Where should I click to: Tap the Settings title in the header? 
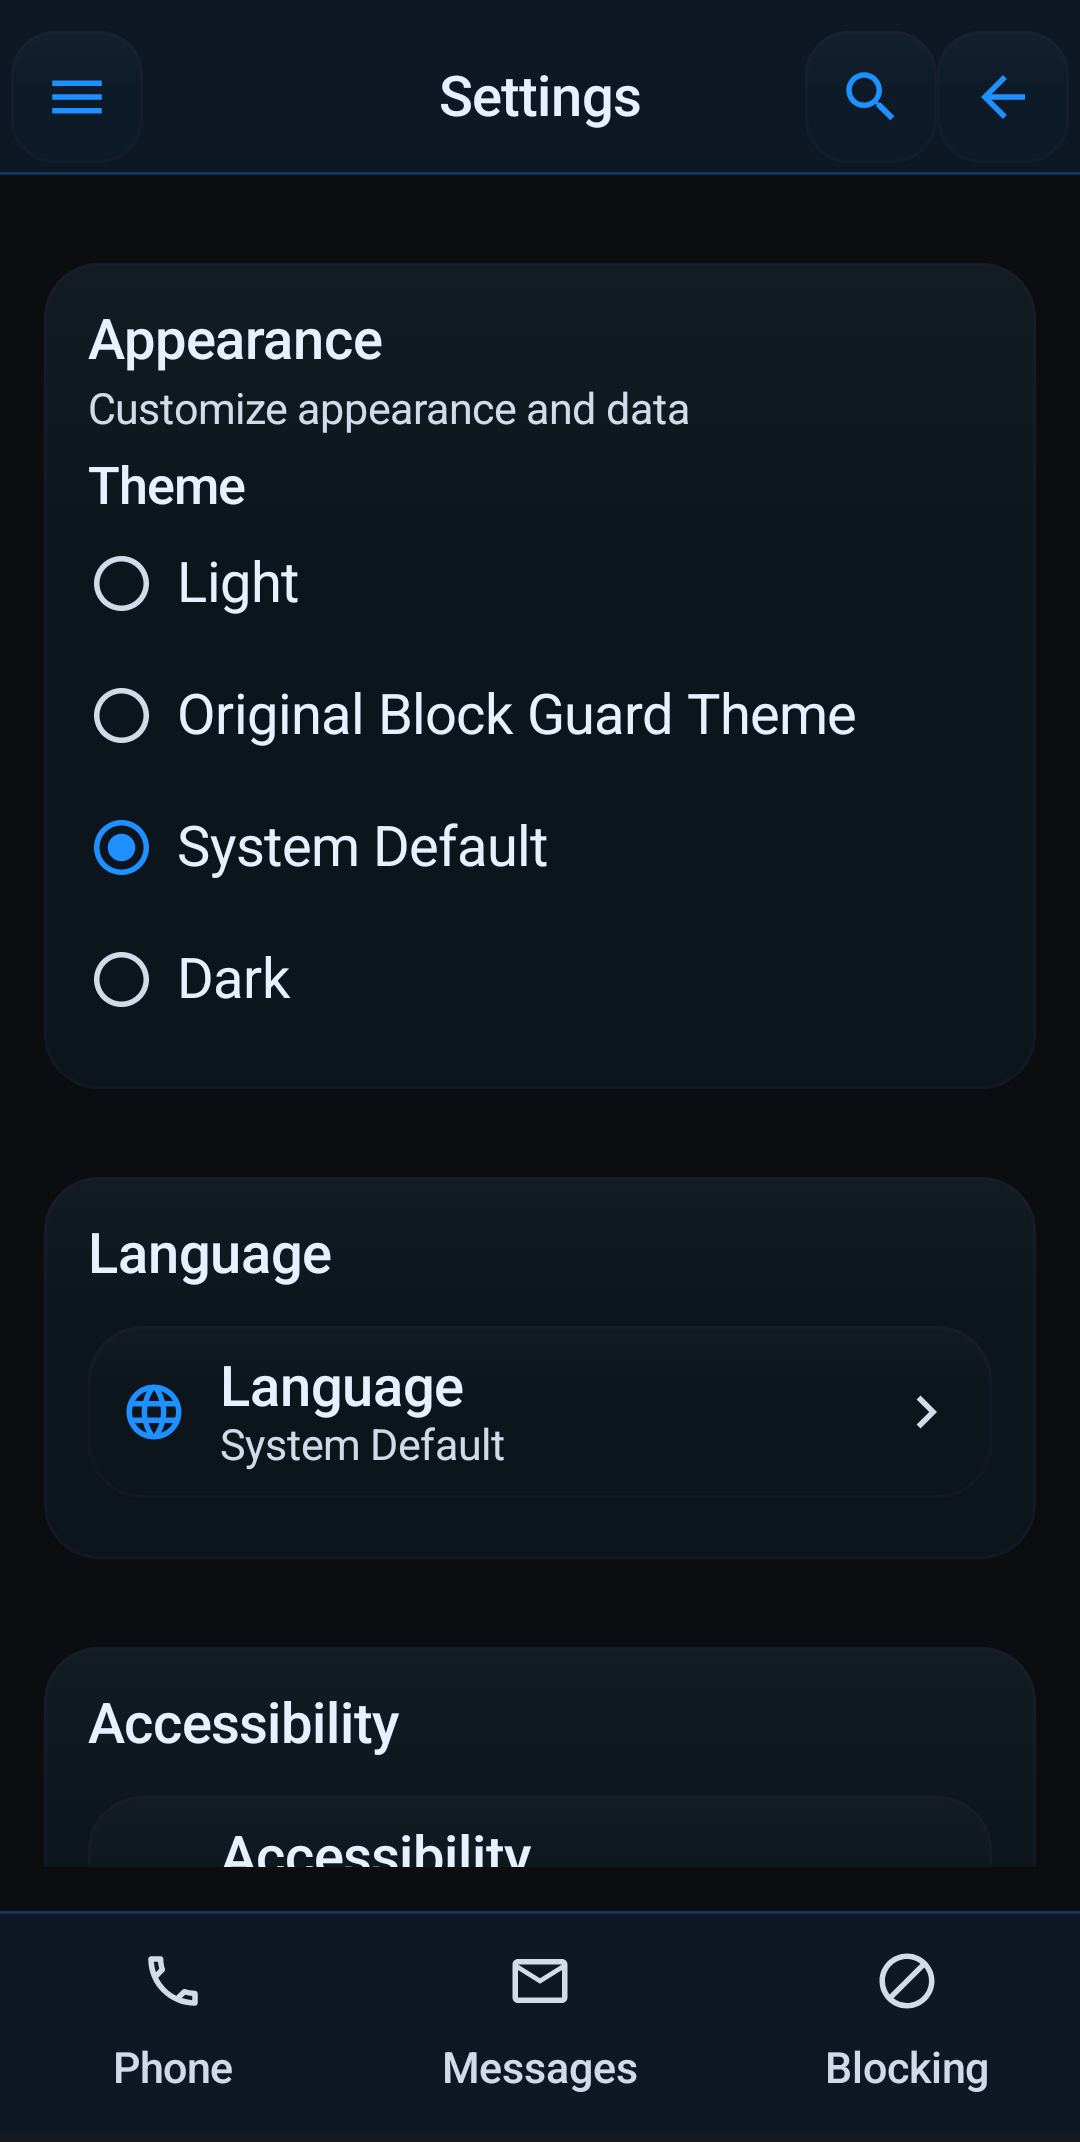pos(540,97)
